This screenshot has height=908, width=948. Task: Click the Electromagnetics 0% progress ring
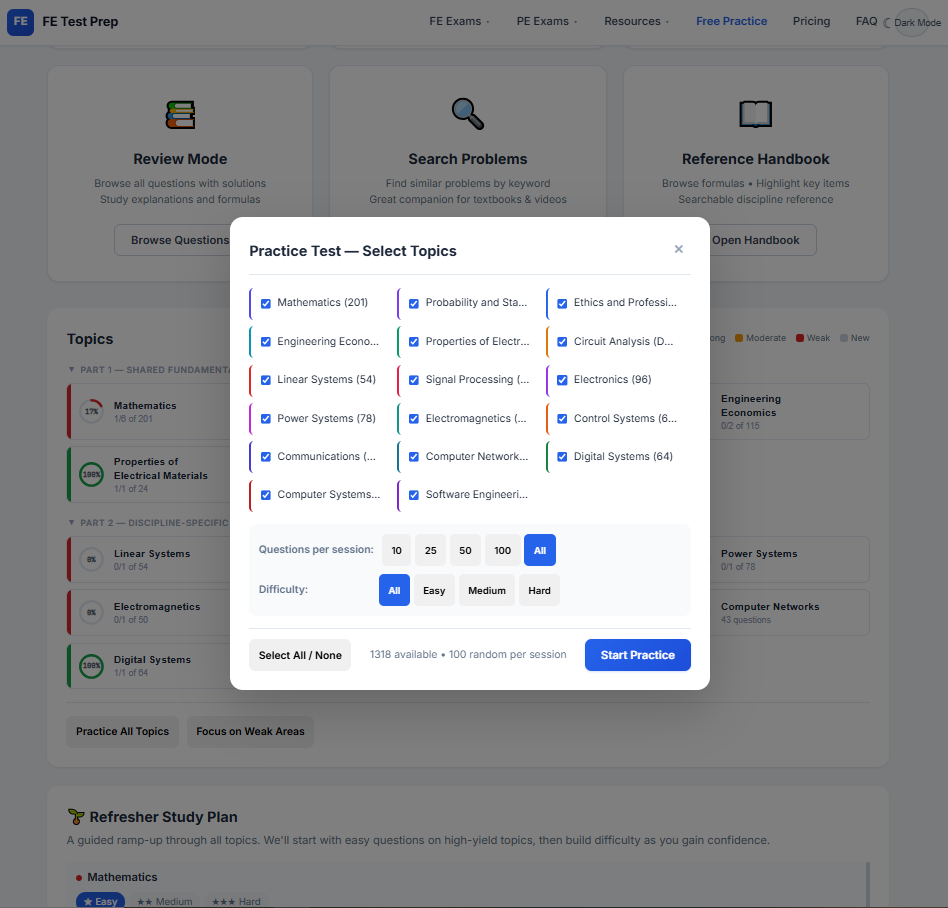91,612
